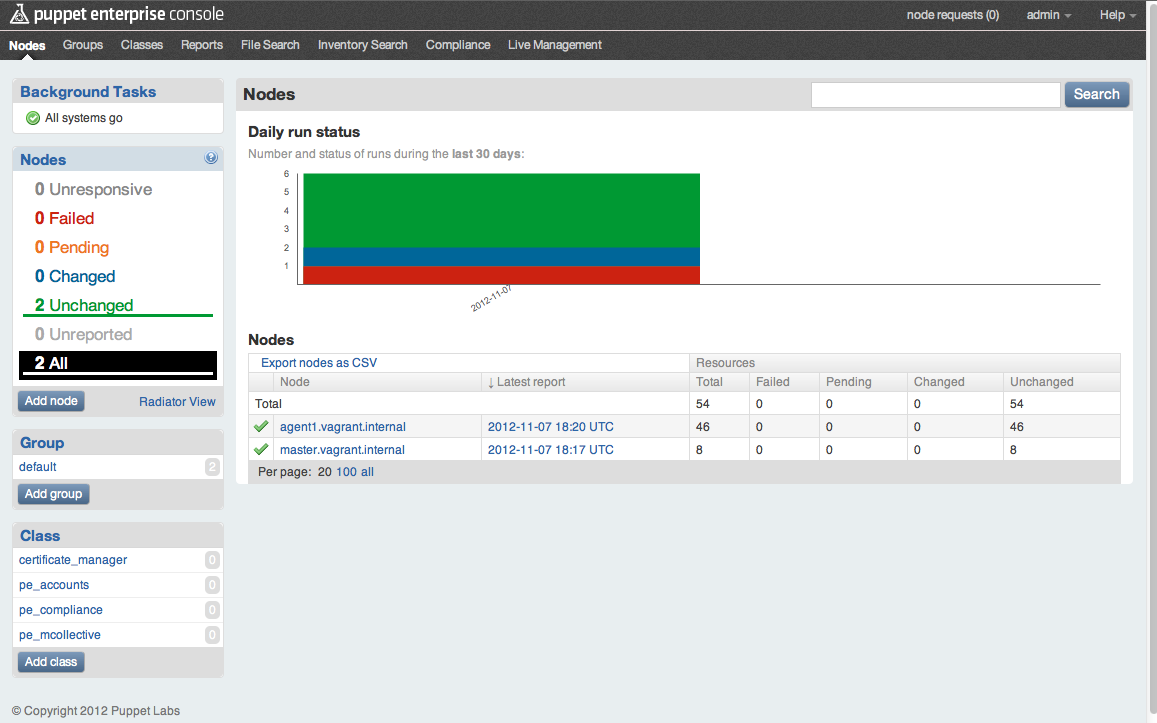Show all nodes per page
1157x723 pixels.
click(x=367, y=472)
